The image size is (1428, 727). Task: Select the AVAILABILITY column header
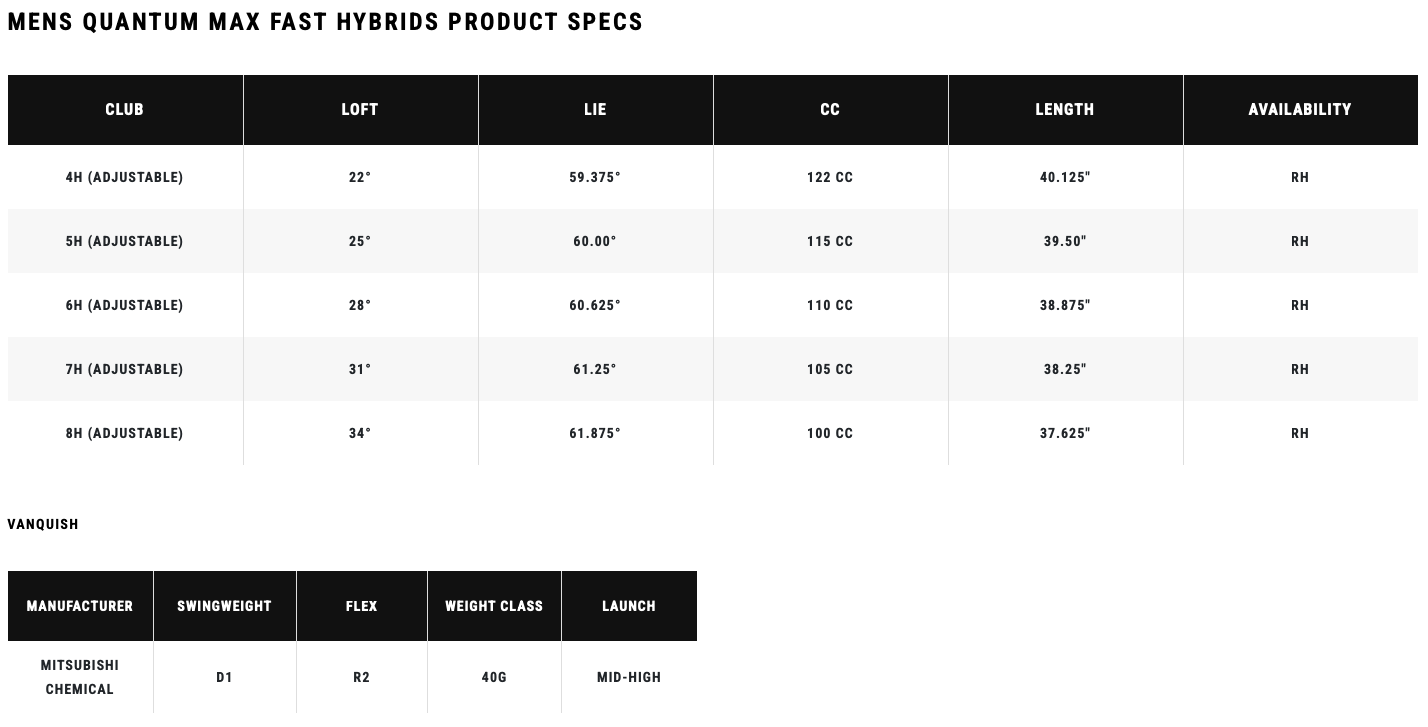1300,110
